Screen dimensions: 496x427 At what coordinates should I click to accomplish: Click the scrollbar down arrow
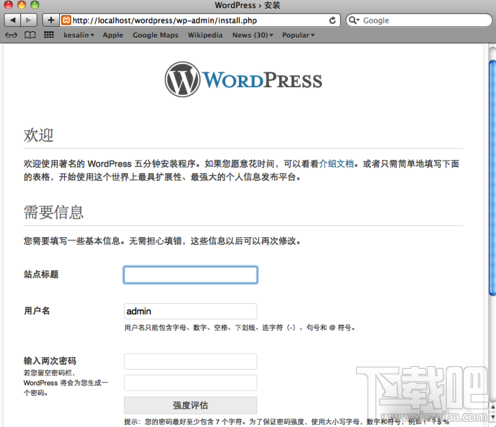493,417
